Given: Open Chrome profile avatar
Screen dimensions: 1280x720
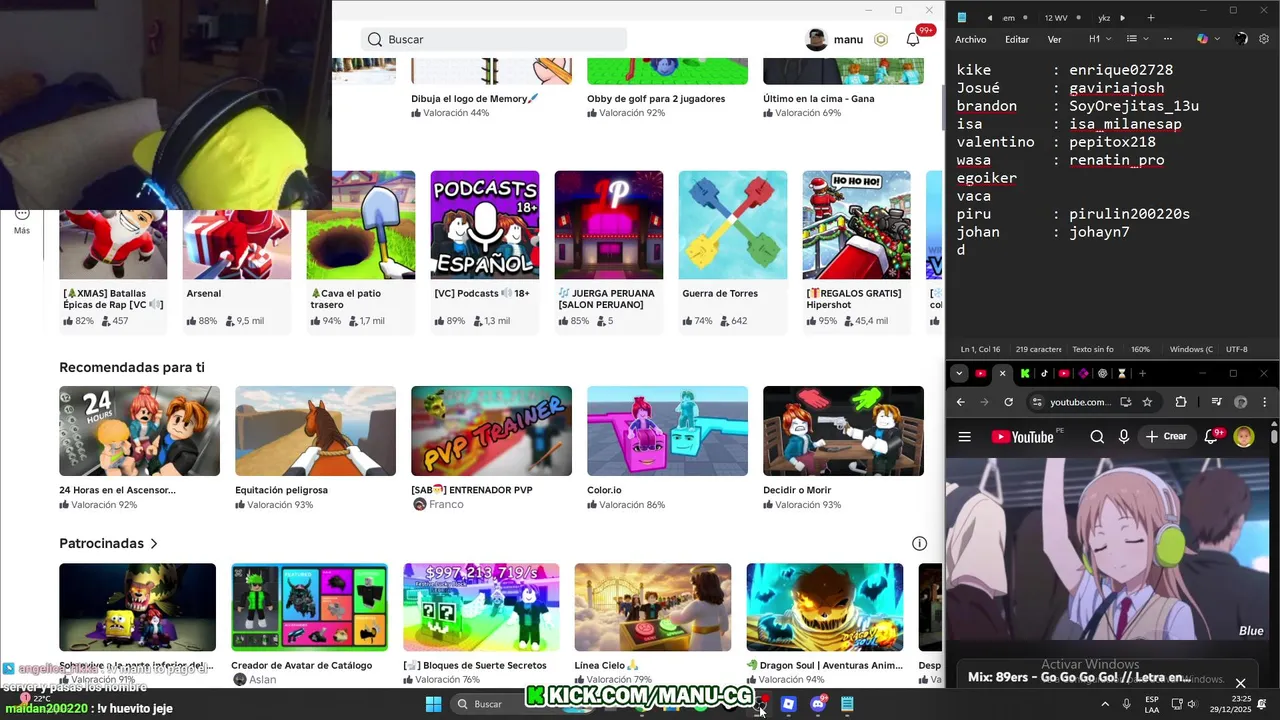Looking at the screenshot, I should (x=1241, y=402).
